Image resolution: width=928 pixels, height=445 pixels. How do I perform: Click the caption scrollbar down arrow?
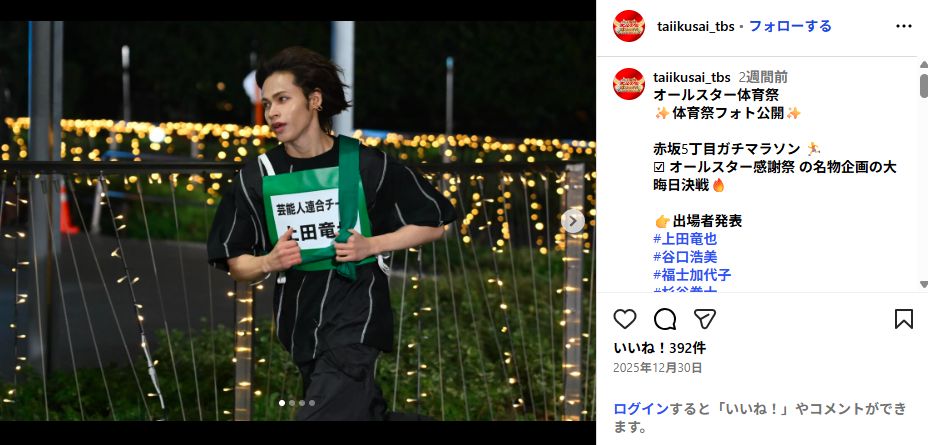pos(923,285)
